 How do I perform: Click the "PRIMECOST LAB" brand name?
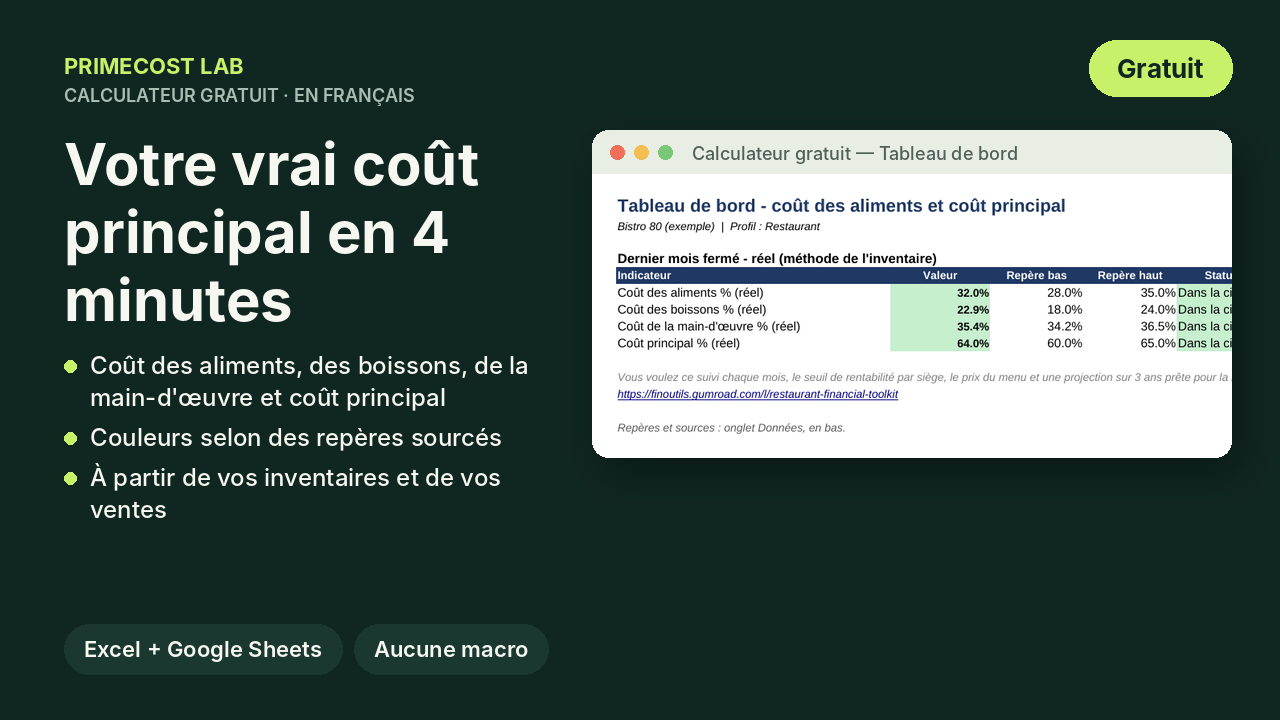[x=154, y=66]
